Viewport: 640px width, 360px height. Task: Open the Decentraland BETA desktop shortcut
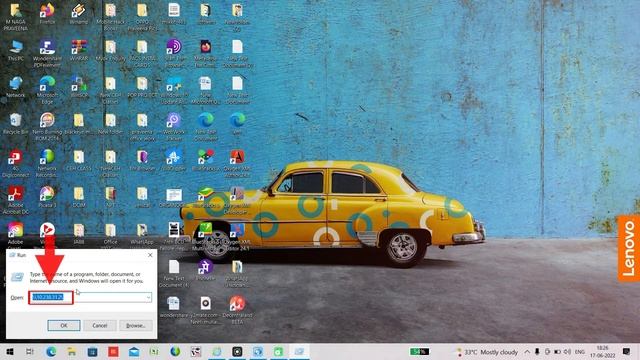pos(237,310)
